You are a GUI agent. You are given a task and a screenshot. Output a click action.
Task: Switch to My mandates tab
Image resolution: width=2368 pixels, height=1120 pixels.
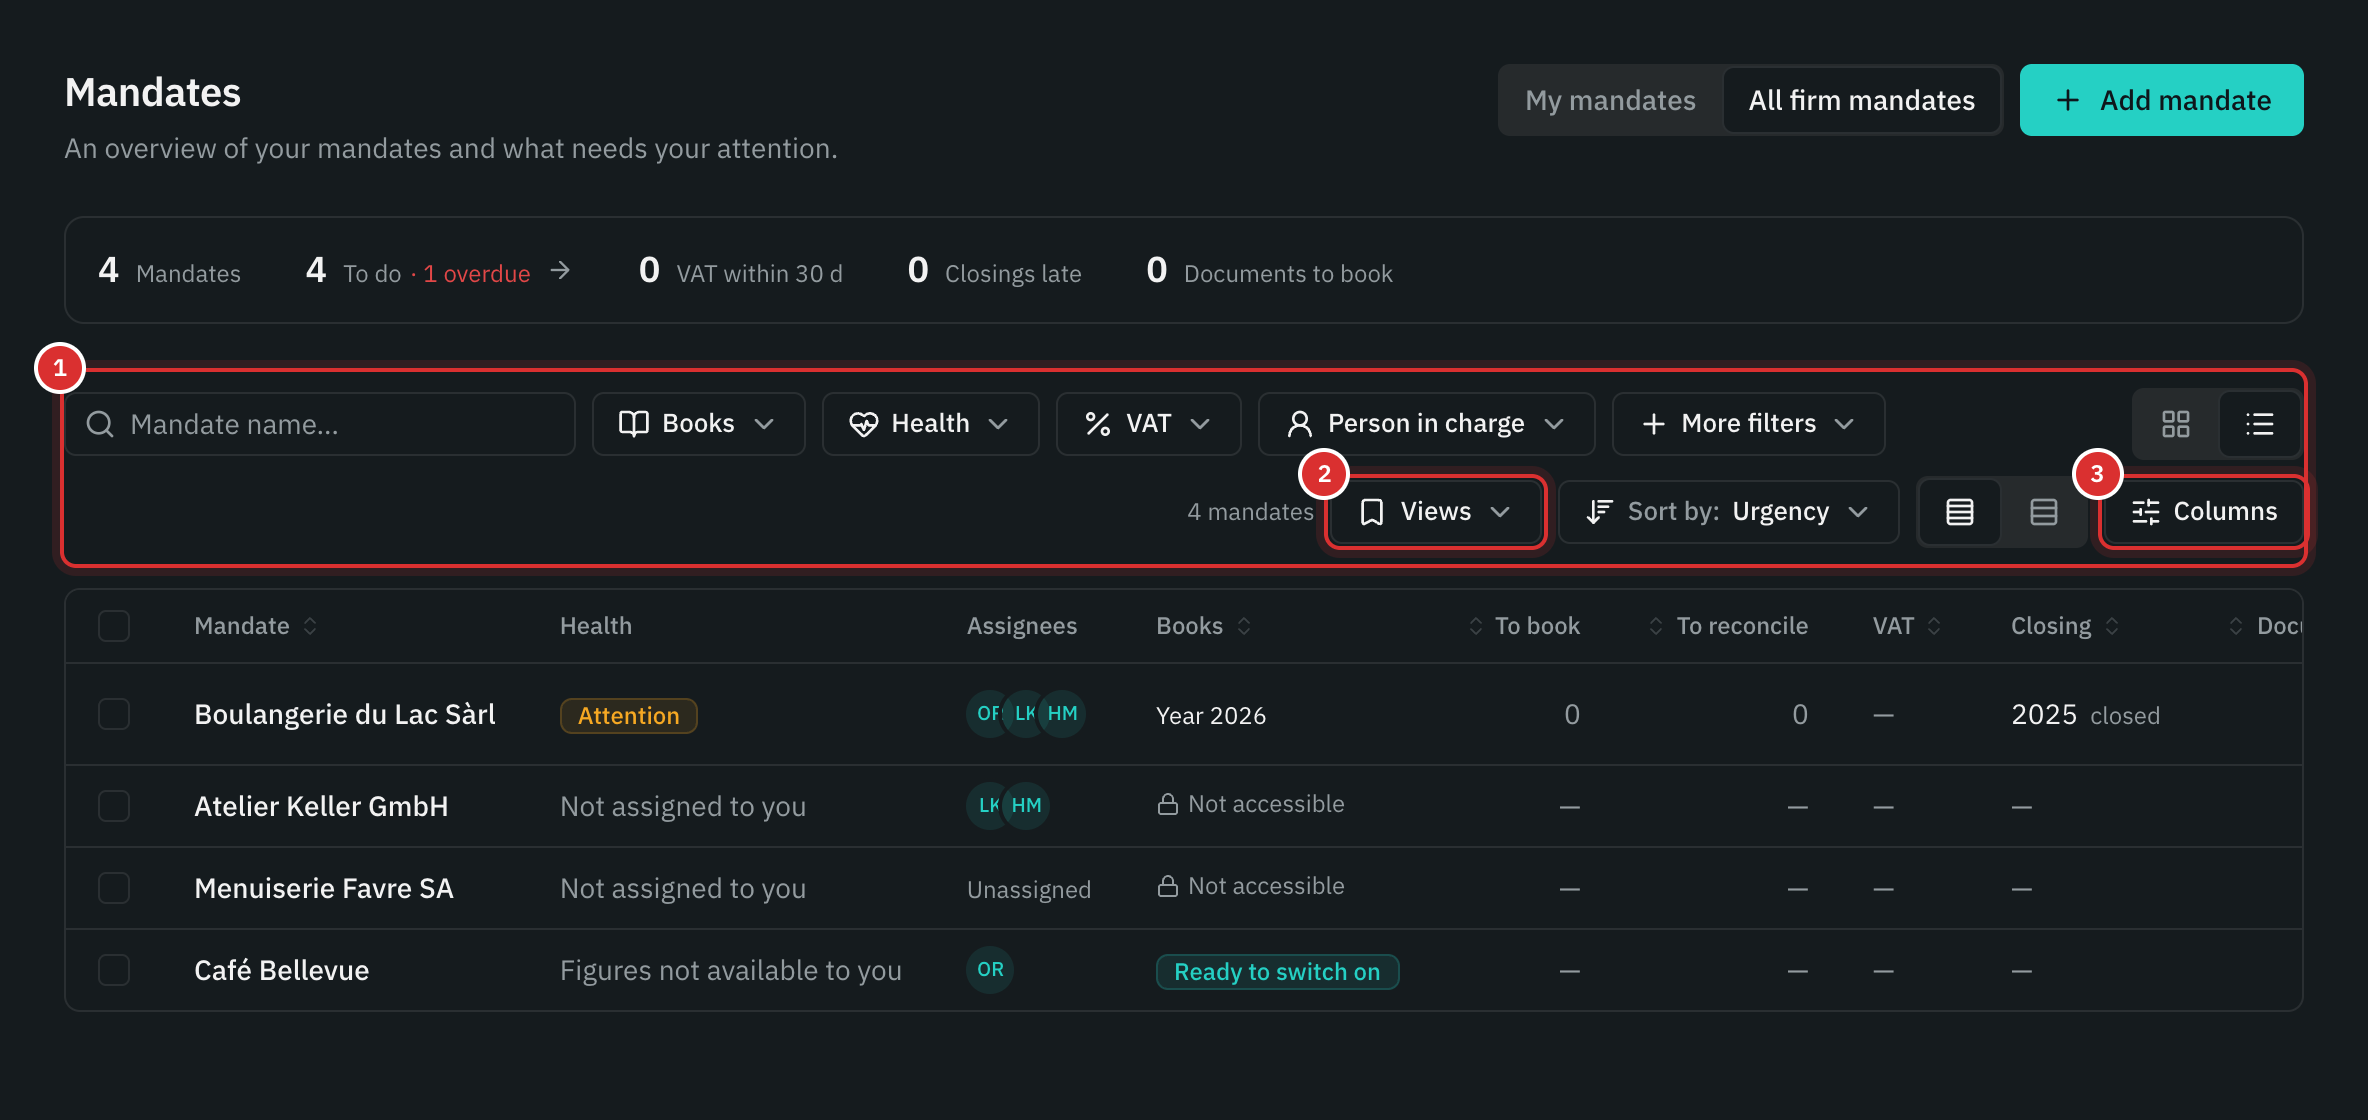1610,100
